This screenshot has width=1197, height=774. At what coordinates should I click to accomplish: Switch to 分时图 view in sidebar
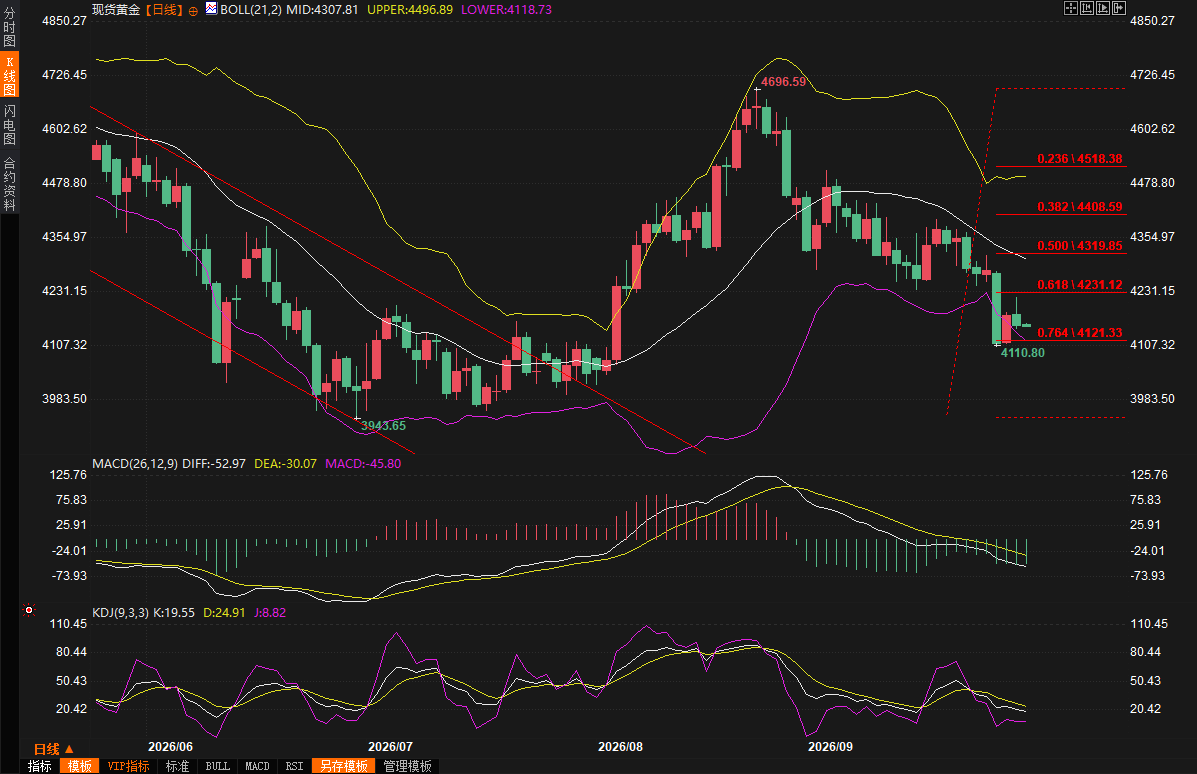point(9,27)
